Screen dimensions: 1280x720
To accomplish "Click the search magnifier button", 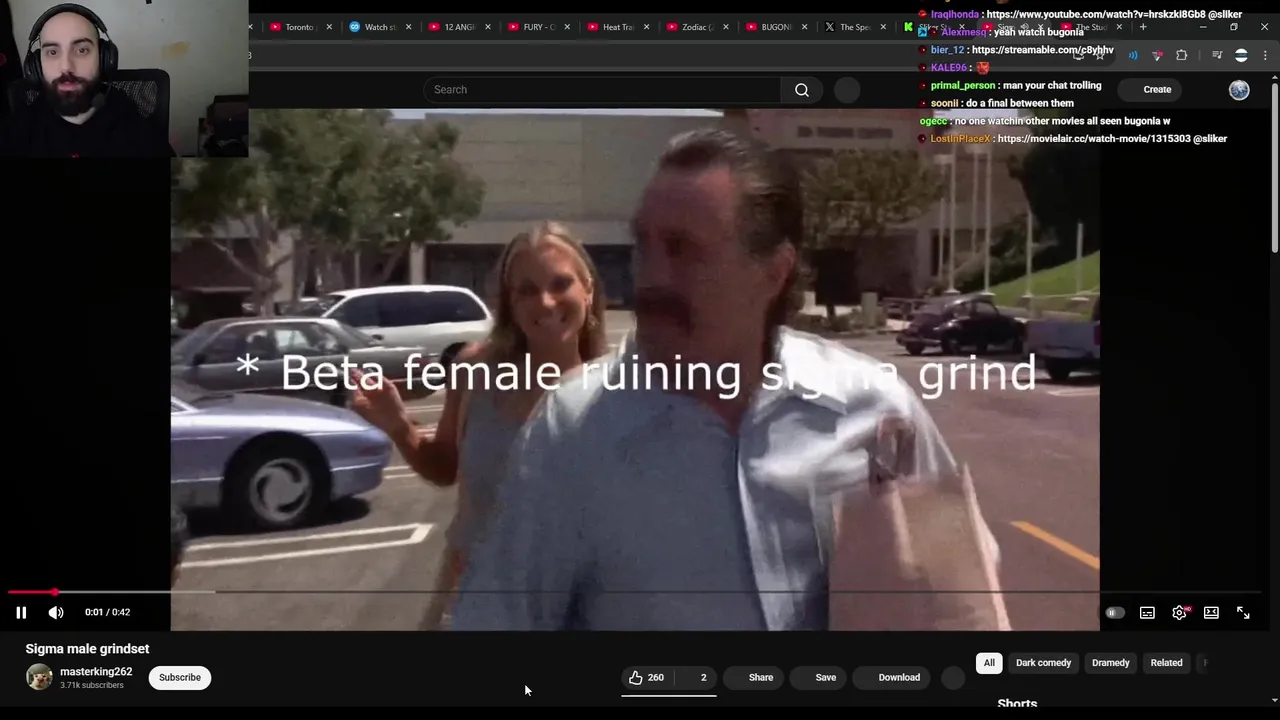I will point(802,90).
